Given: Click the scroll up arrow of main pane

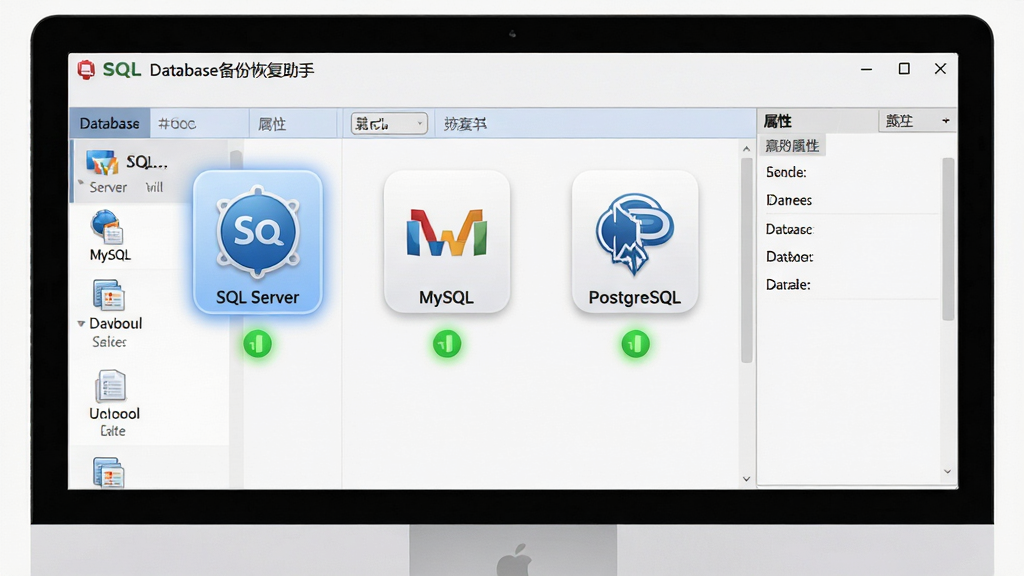Looking at the screenshot, I should (x=746, y=149).
